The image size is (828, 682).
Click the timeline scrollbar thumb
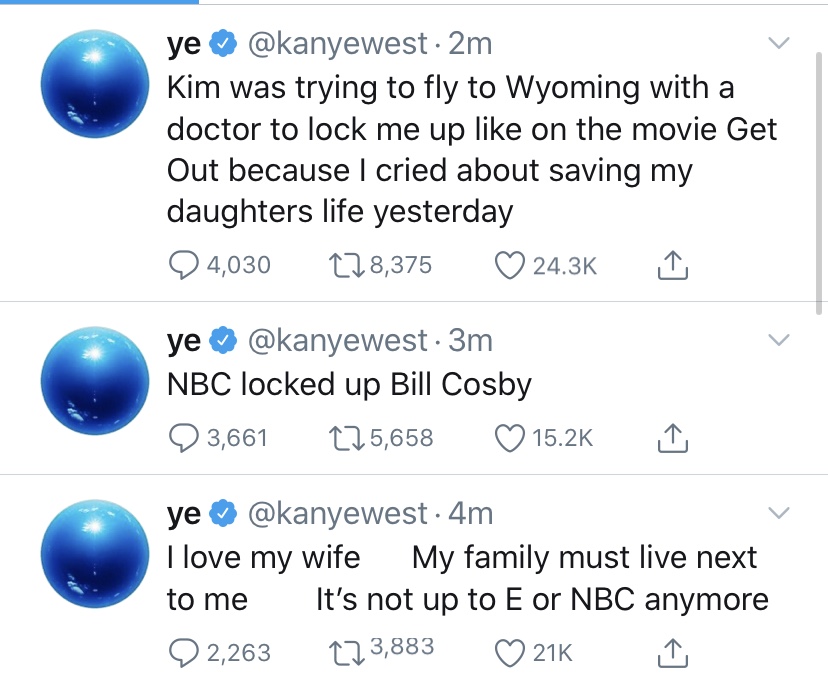pos(818,183)
